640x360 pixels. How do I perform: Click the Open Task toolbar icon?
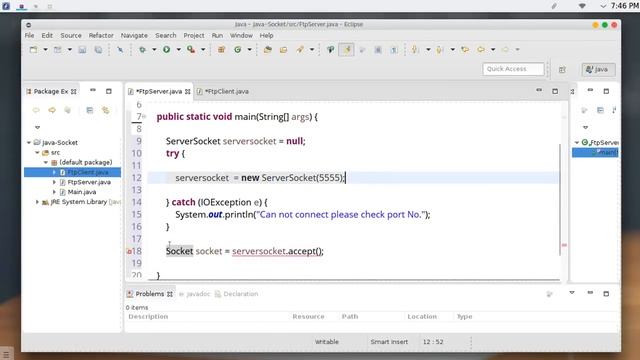point(283,49)
